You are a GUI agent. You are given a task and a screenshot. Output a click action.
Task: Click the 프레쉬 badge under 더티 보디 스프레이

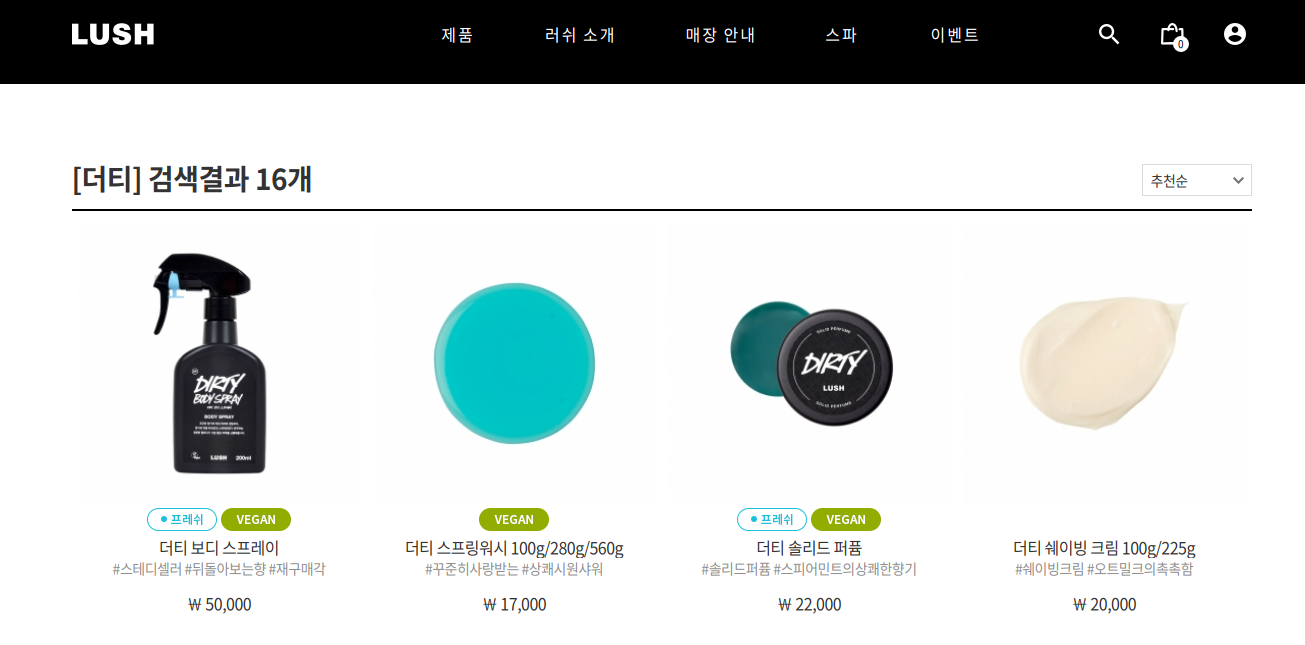182,519
